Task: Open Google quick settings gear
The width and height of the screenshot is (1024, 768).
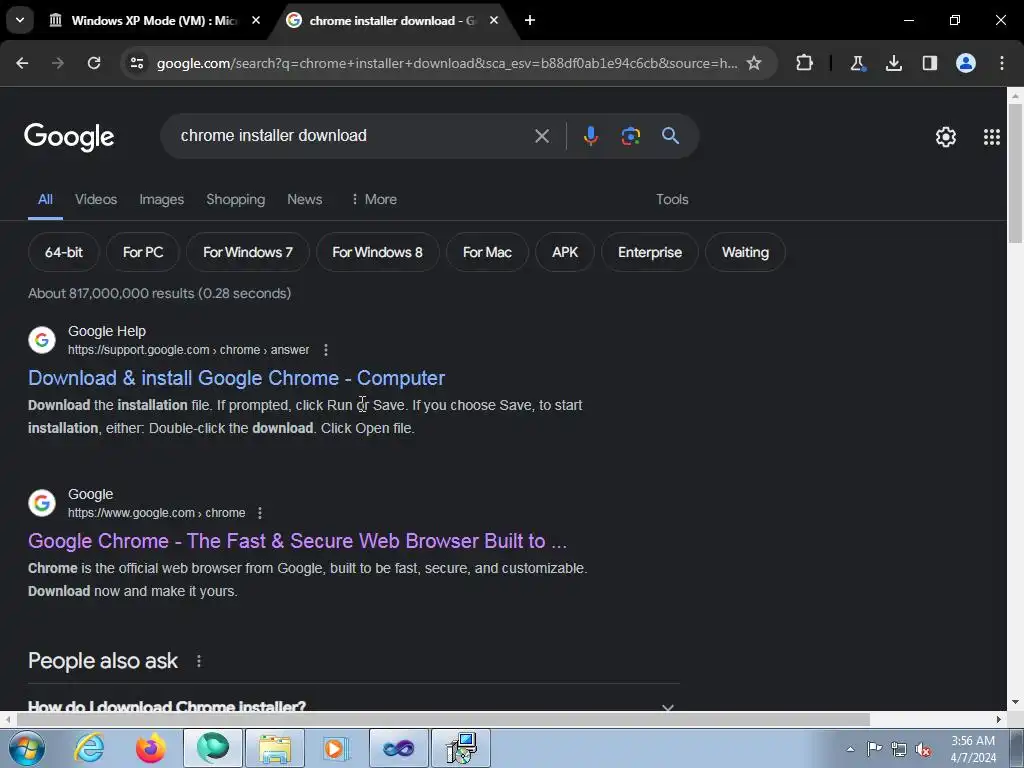Action: point(946,136)
